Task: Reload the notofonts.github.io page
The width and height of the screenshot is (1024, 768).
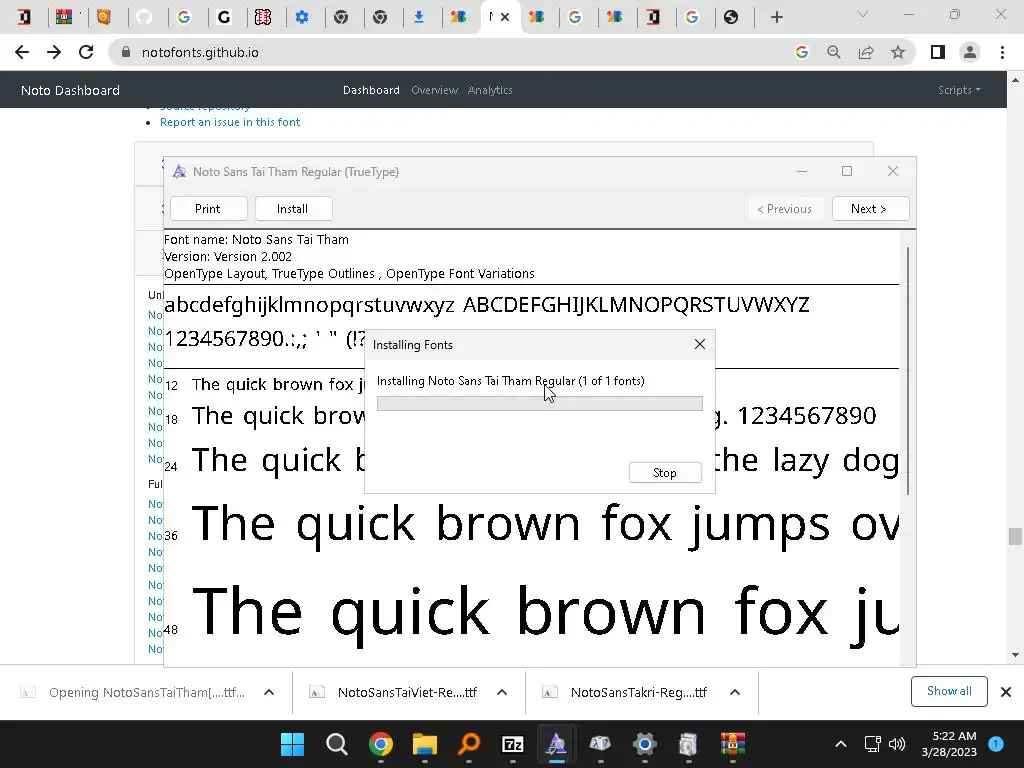Action: (86, 52)
